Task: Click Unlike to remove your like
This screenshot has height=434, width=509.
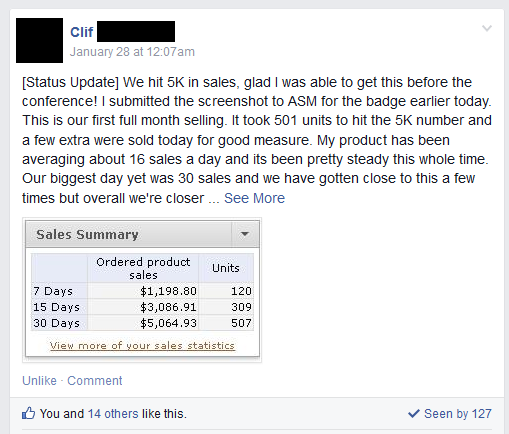Action: [39, 381]
